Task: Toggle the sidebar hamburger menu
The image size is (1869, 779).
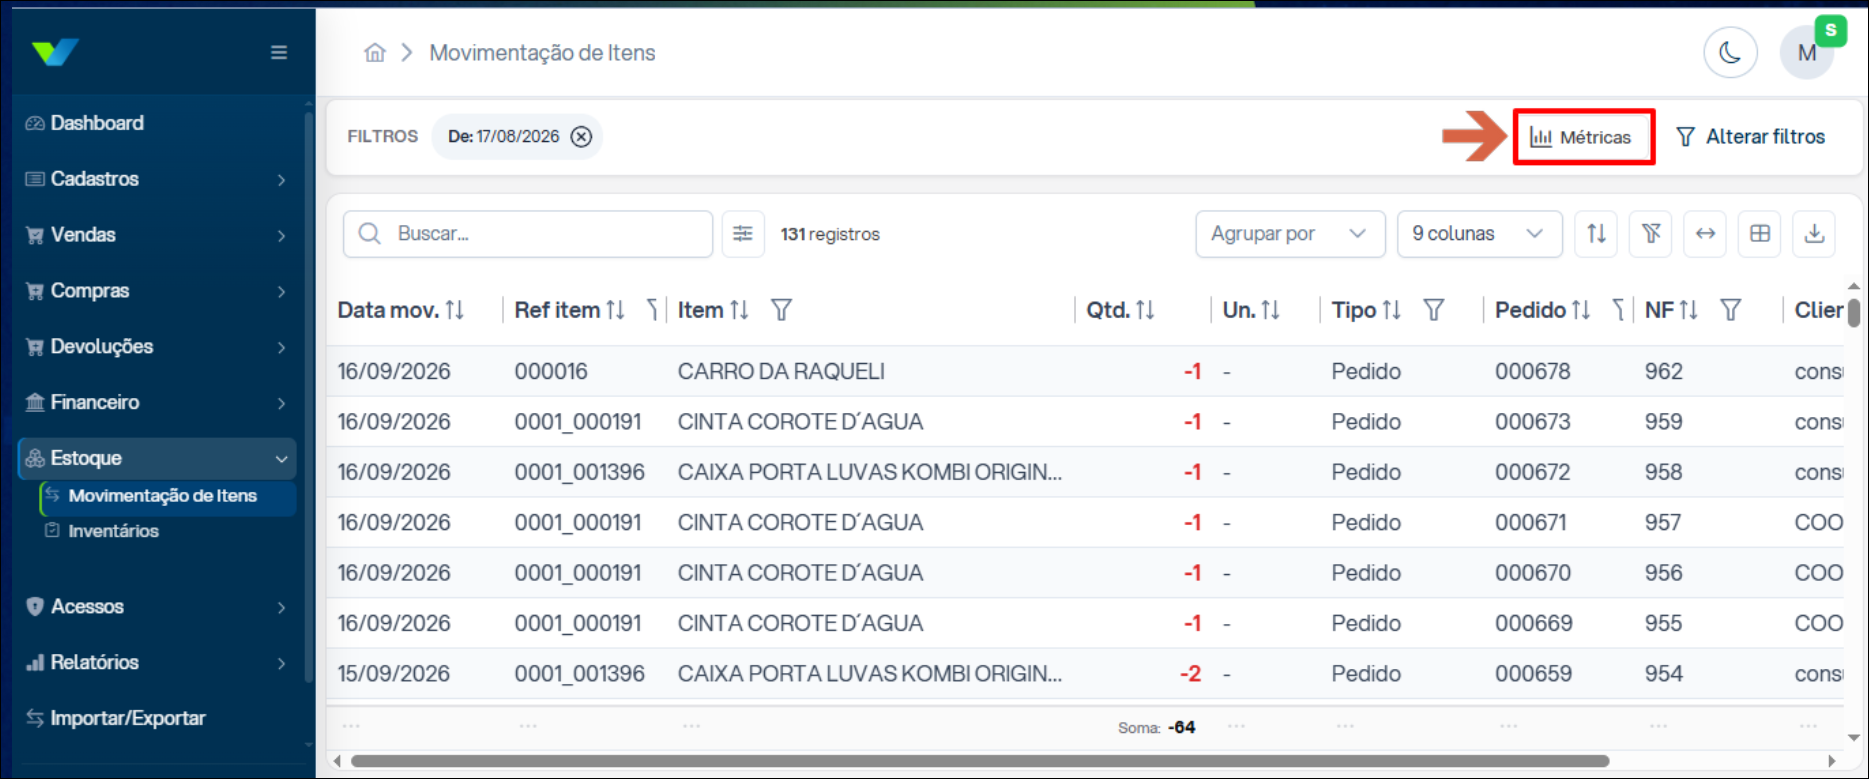Action: [279, 52]
